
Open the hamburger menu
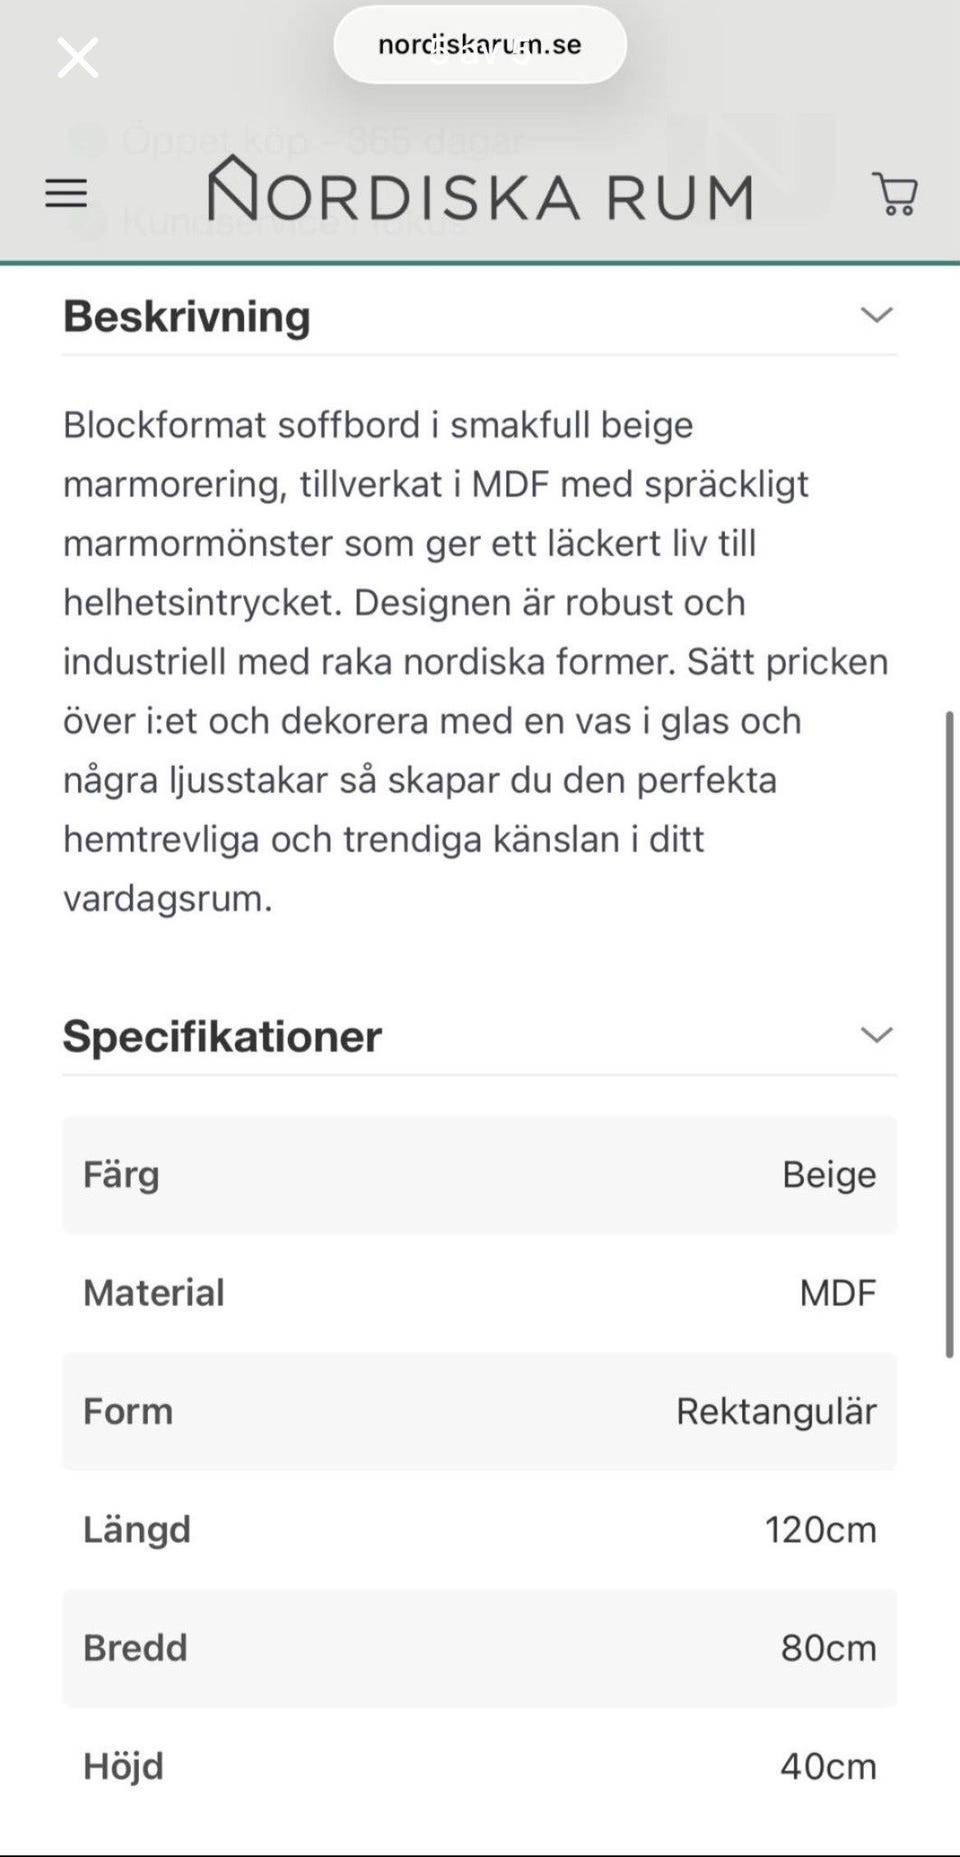tap(66, 193)
